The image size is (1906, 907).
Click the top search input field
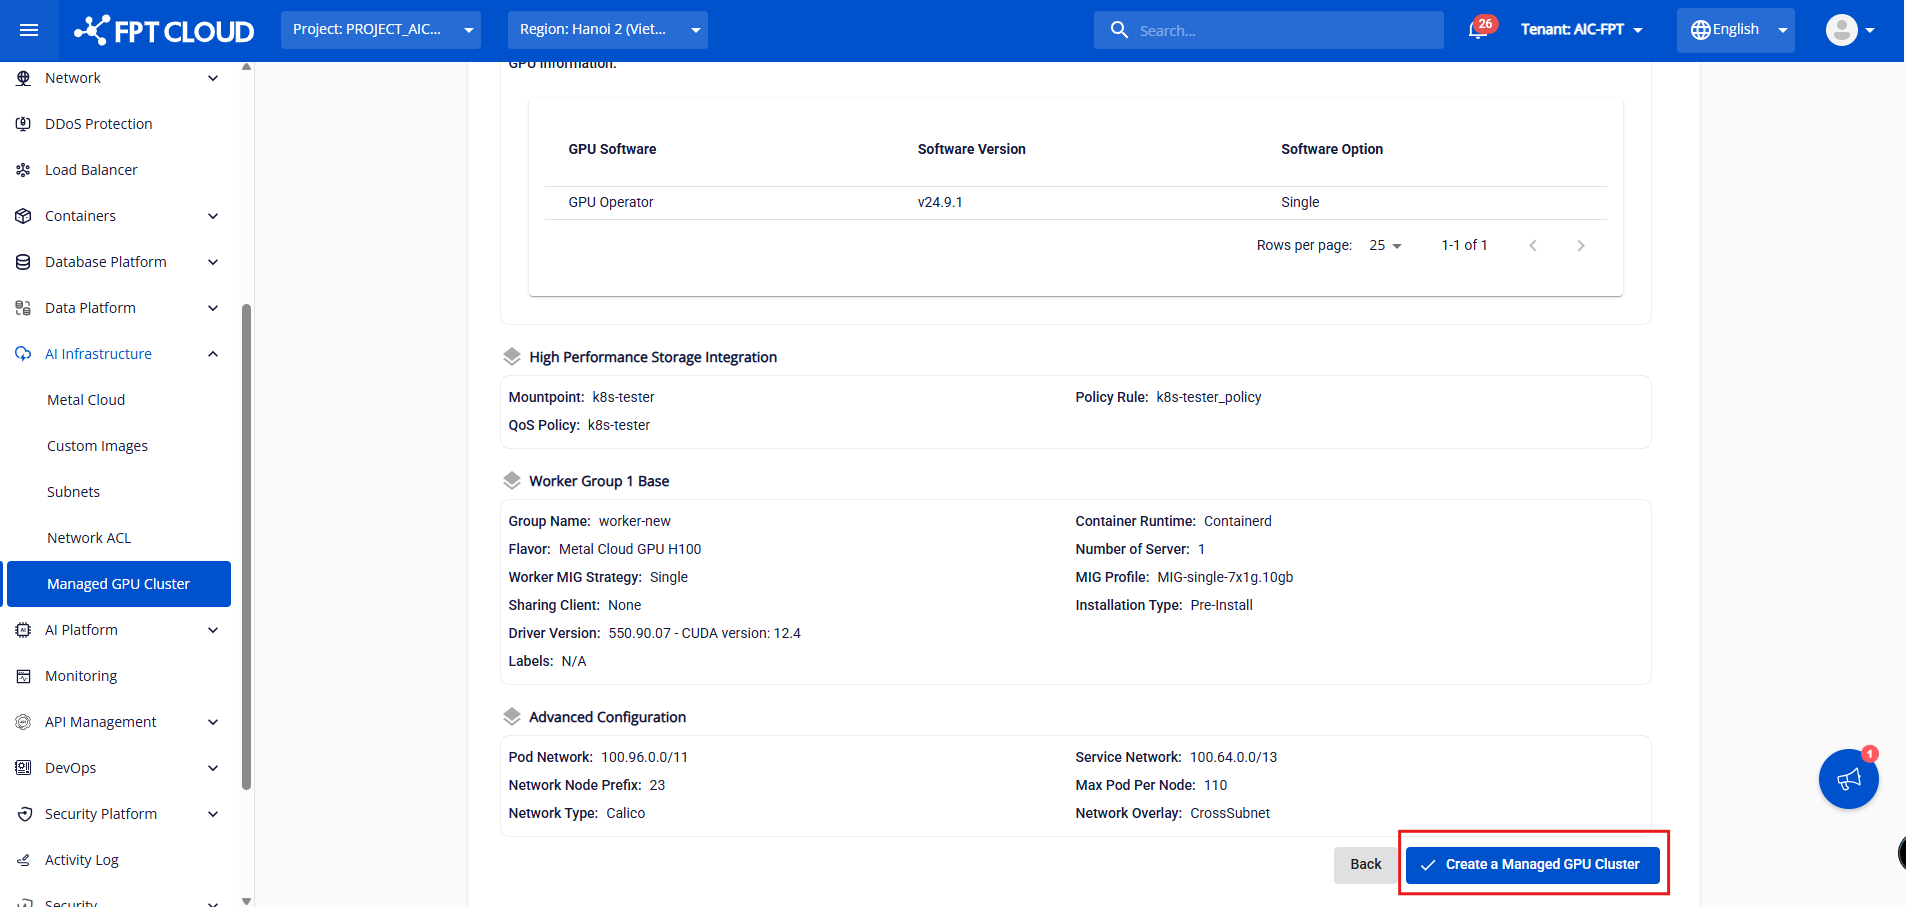click(x=1280, y=31)
